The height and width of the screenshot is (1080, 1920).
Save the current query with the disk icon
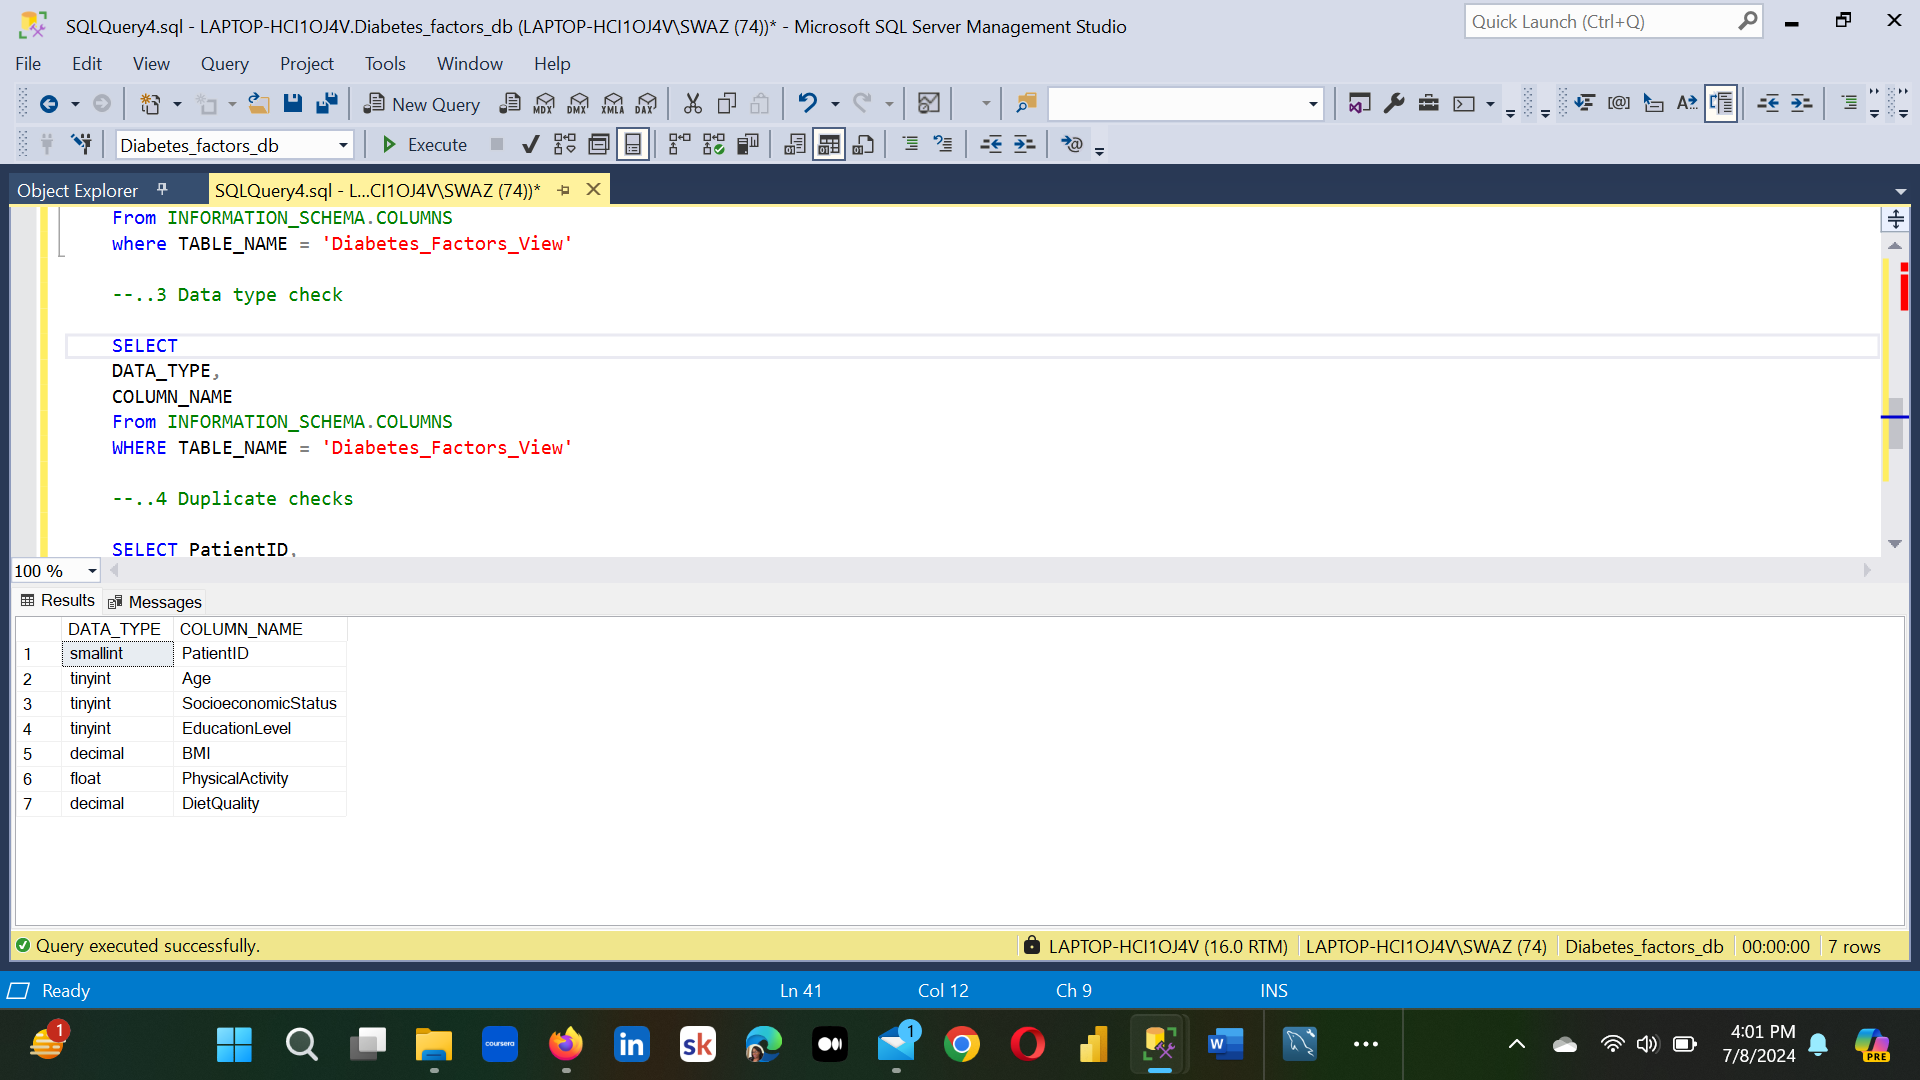click(x=292, y=103)
